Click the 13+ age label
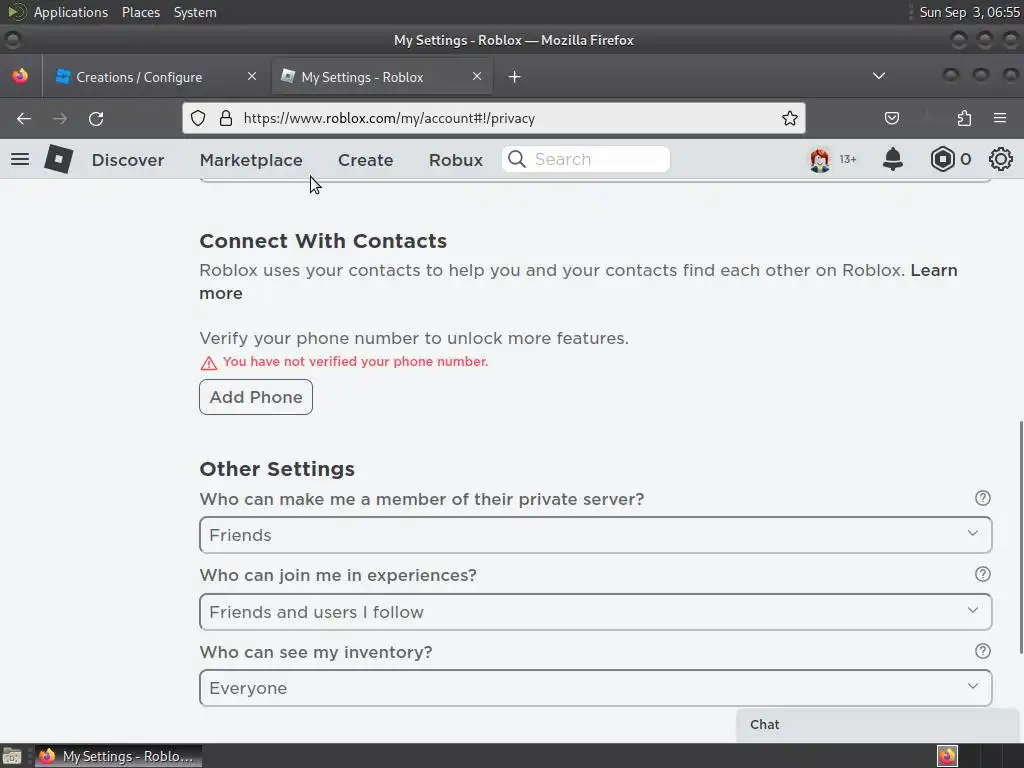The height and width of the screenshot is (768, 1024). click(x=848, y=159)
